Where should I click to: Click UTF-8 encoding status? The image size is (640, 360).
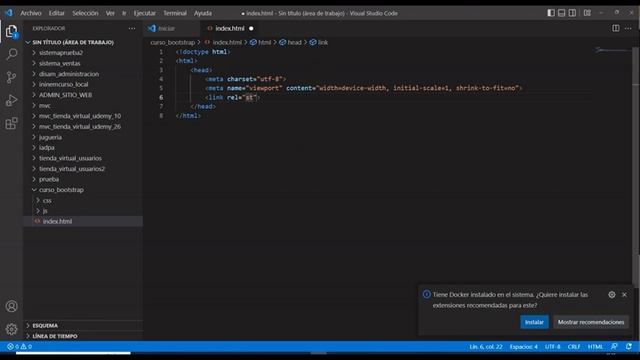coord(552,347)
